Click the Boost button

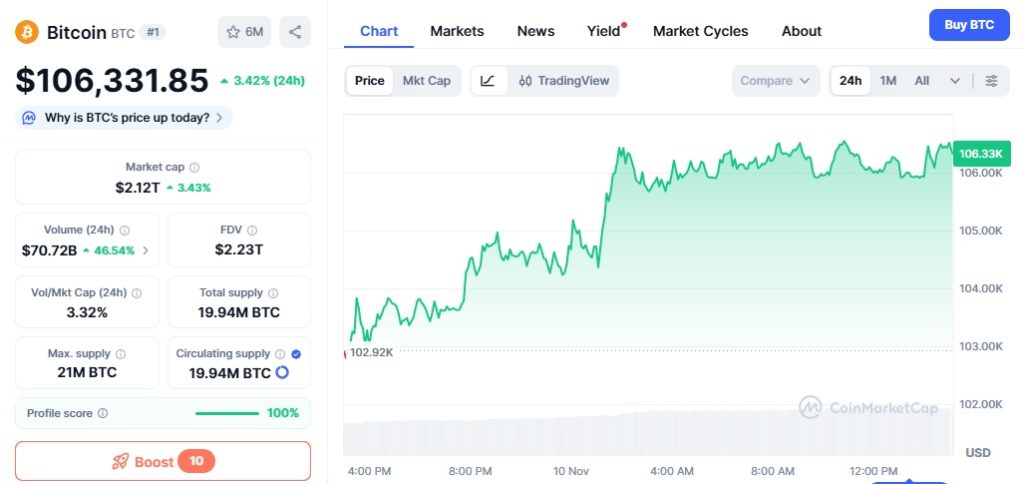pyautogui.click(x=163, y=462)
